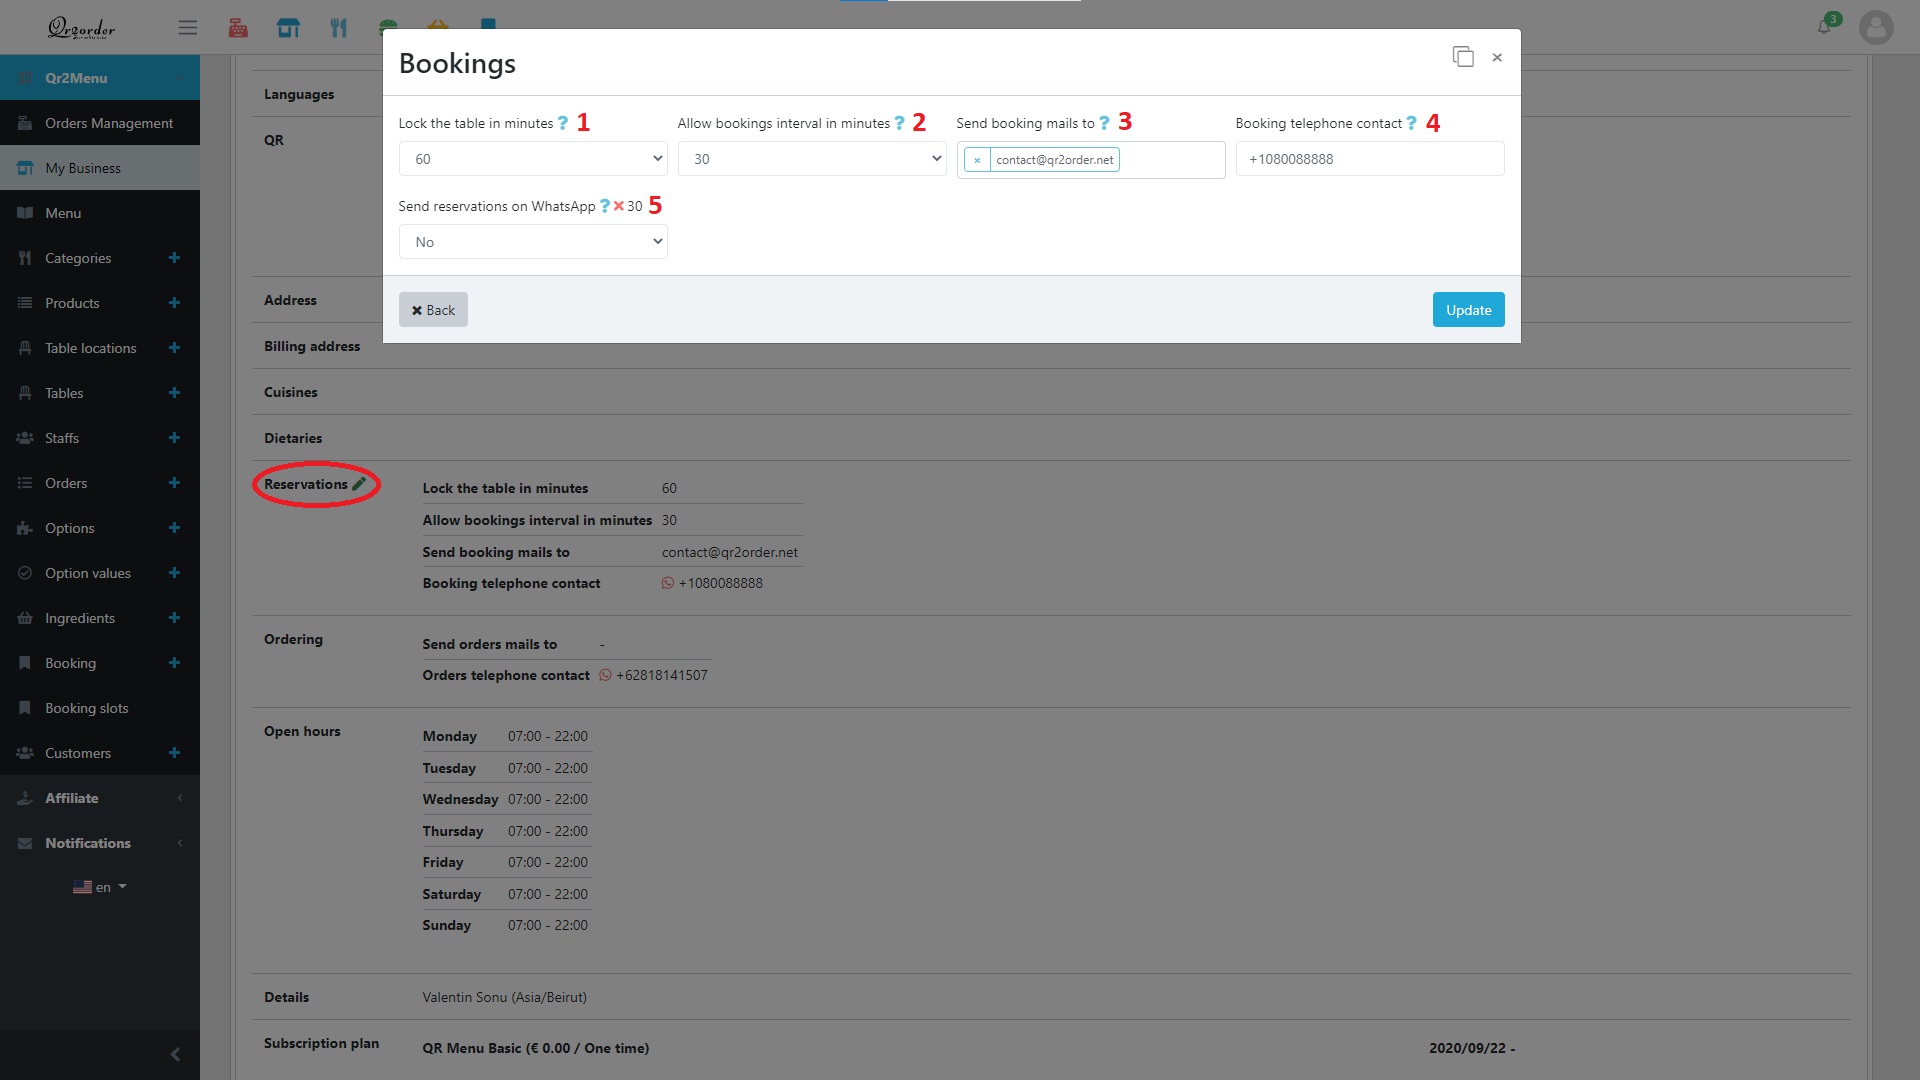Click the yellow basket icon in the toolbar
Image resolution: width=1920 pixels, height=1080 pixels.
point(439,27)
